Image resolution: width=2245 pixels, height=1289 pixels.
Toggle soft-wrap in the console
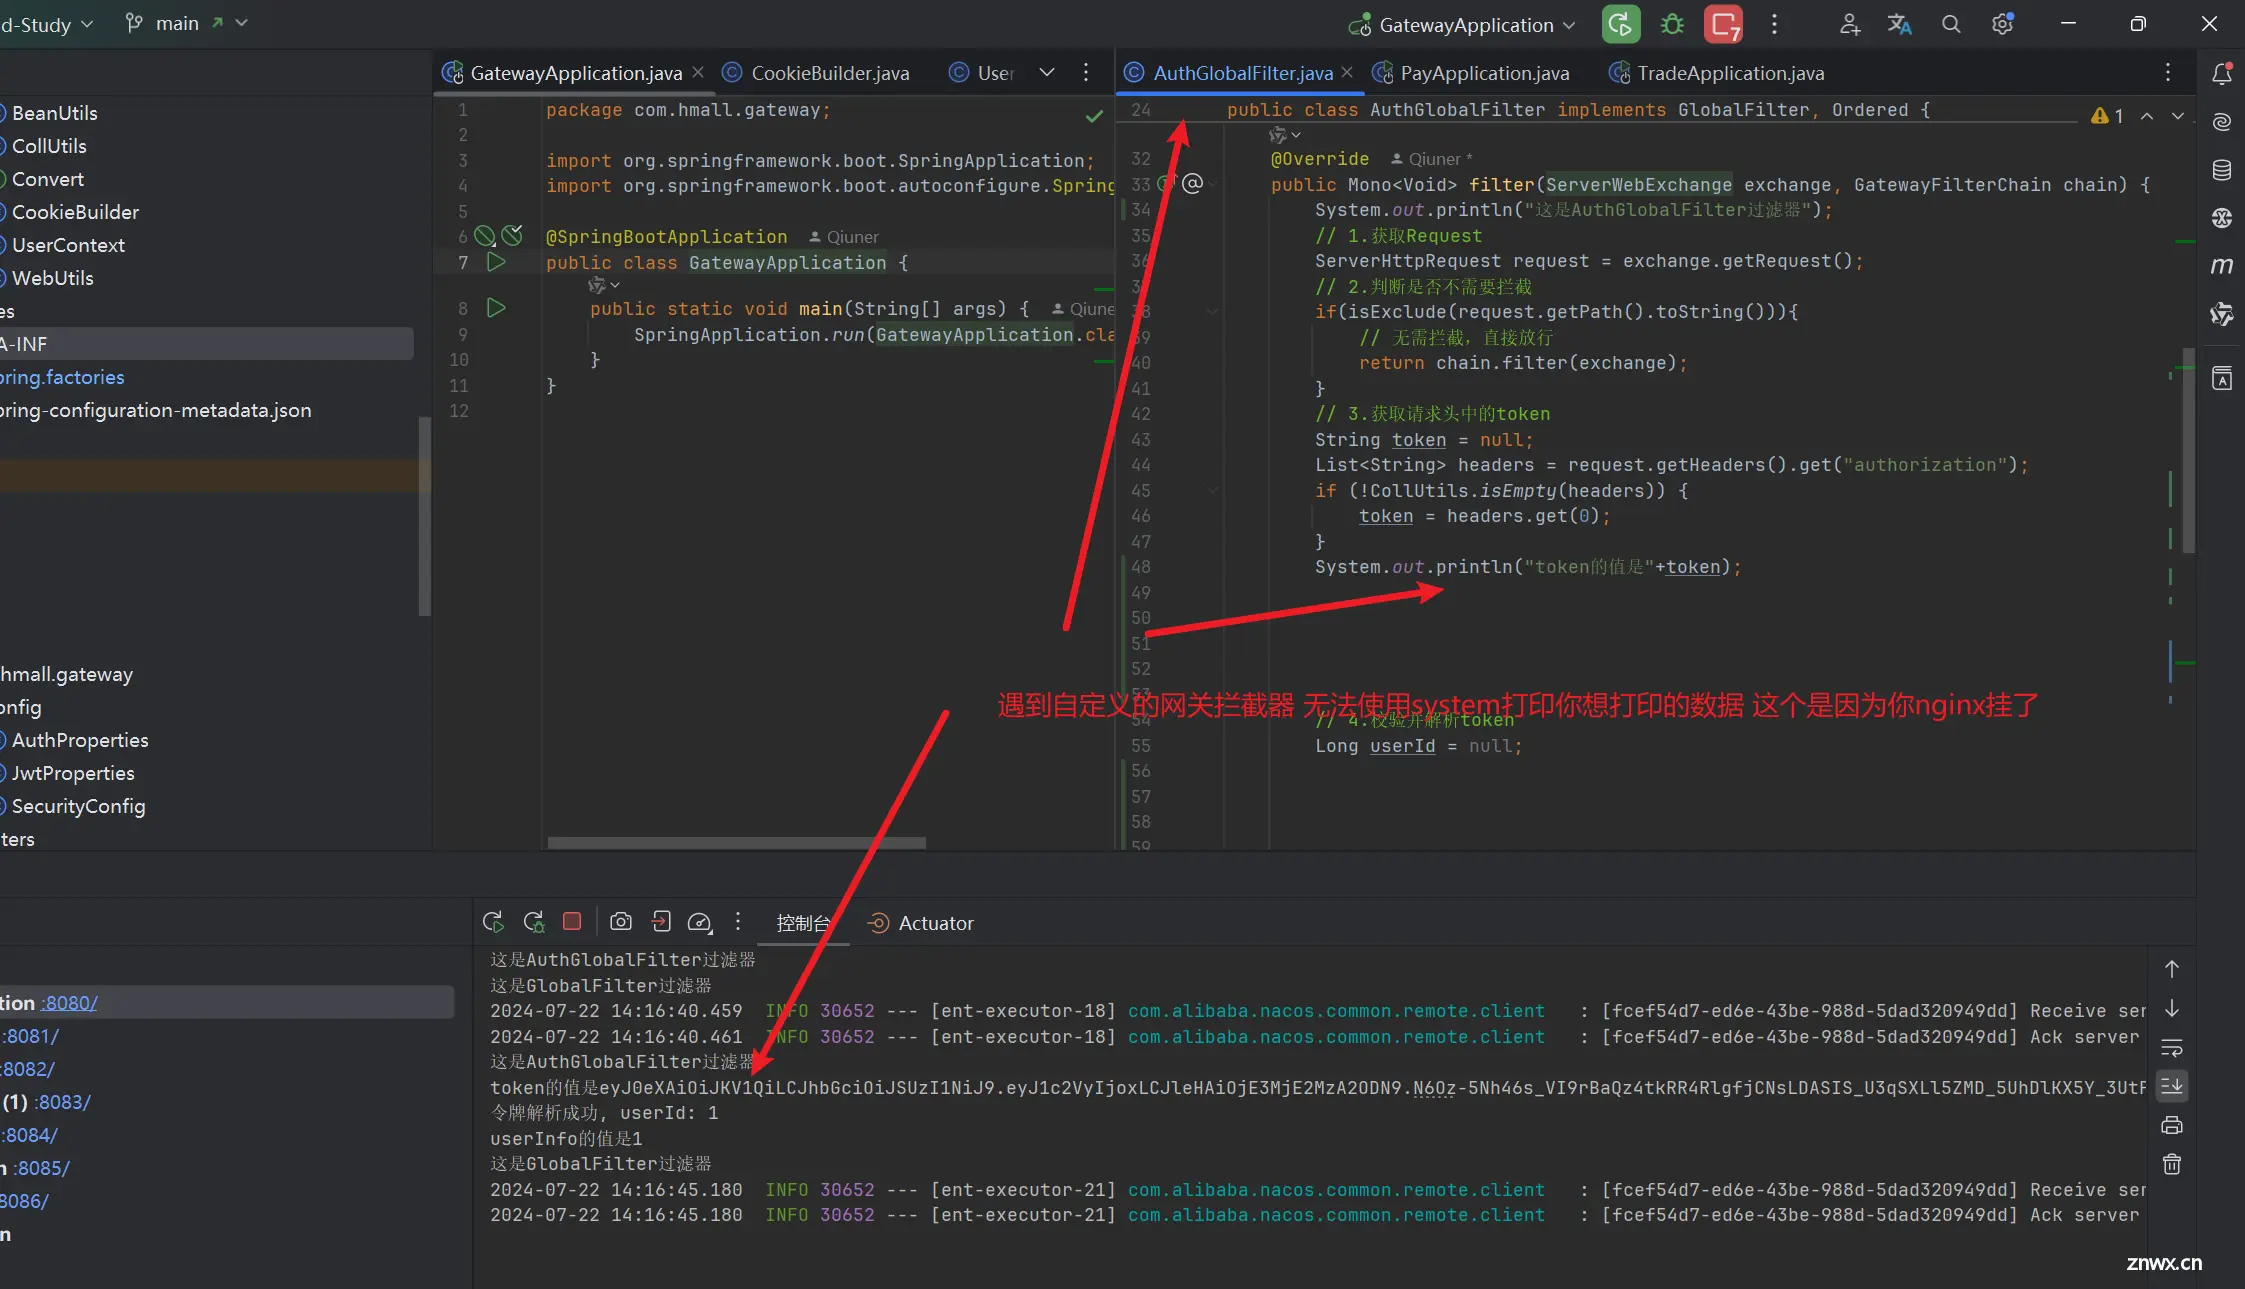point(2172,1047)
